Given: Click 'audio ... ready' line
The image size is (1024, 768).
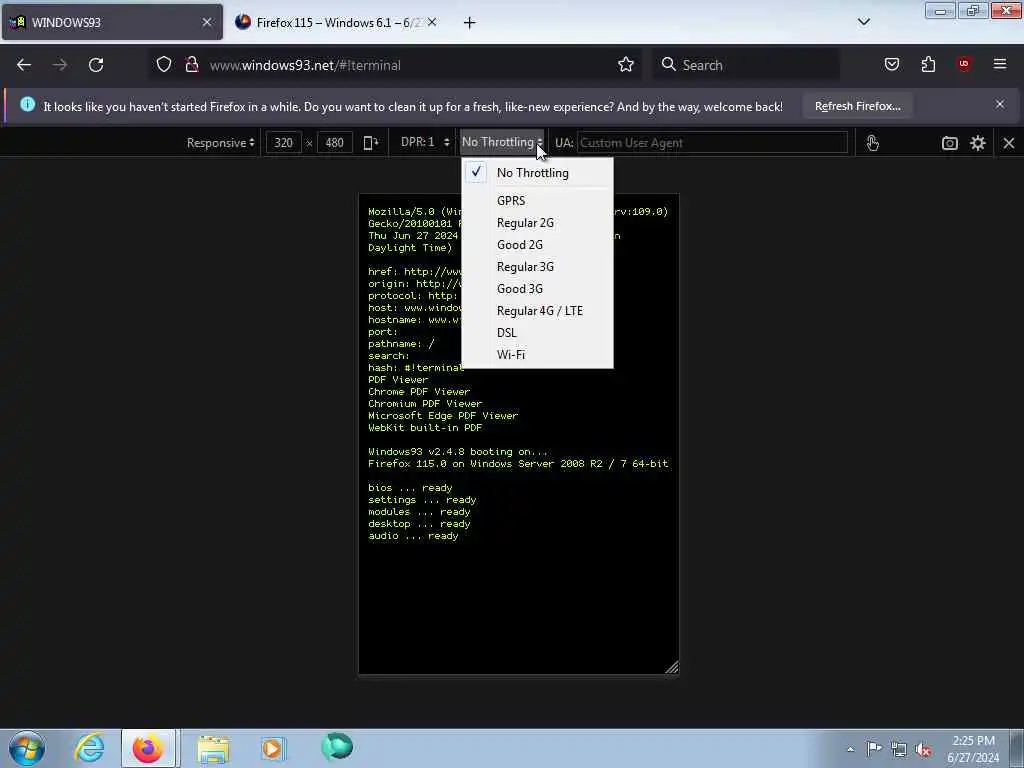Looking at the screenshot, I should [x=413, y=536].
